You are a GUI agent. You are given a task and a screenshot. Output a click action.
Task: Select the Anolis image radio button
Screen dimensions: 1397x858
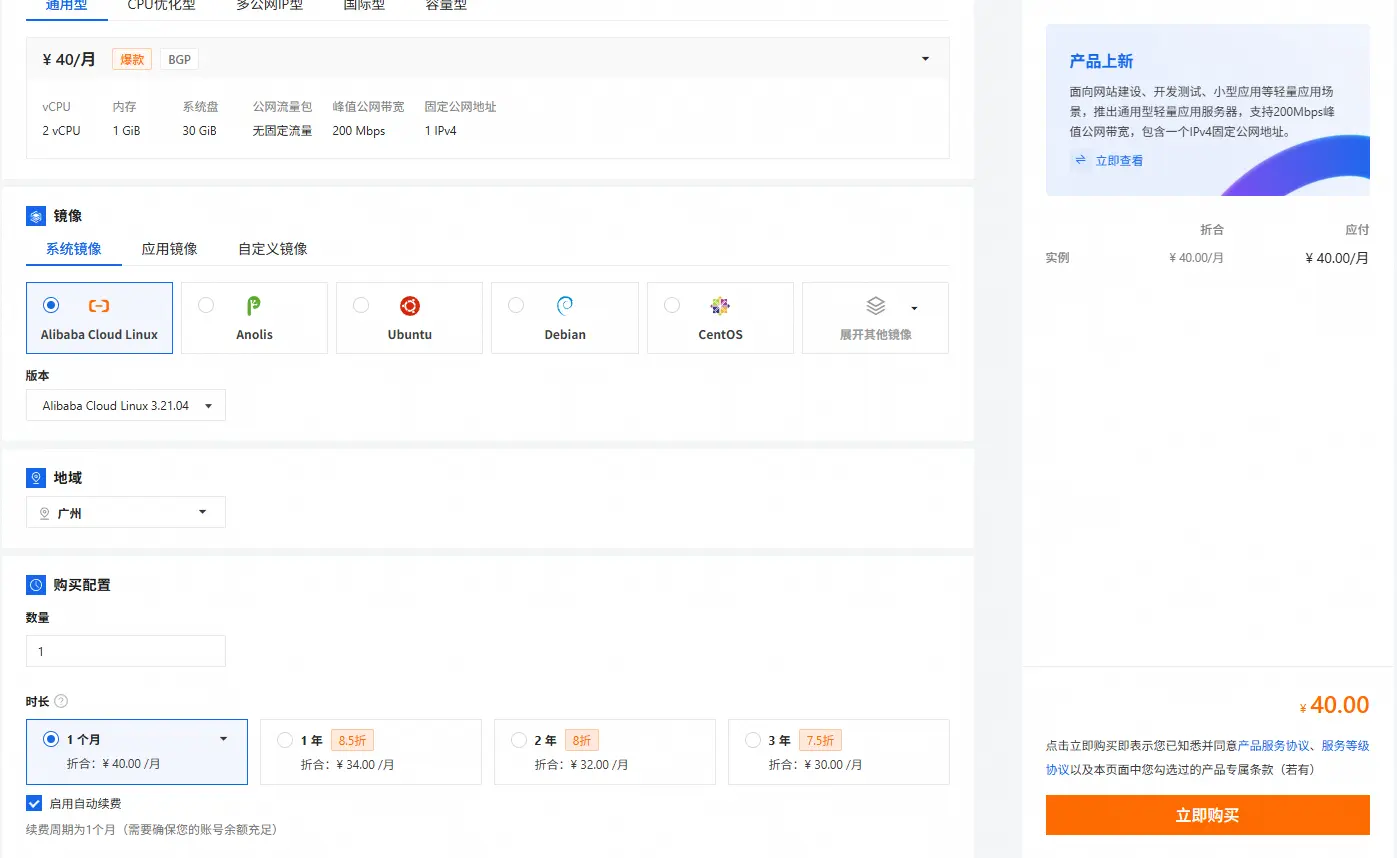(206, 305)
